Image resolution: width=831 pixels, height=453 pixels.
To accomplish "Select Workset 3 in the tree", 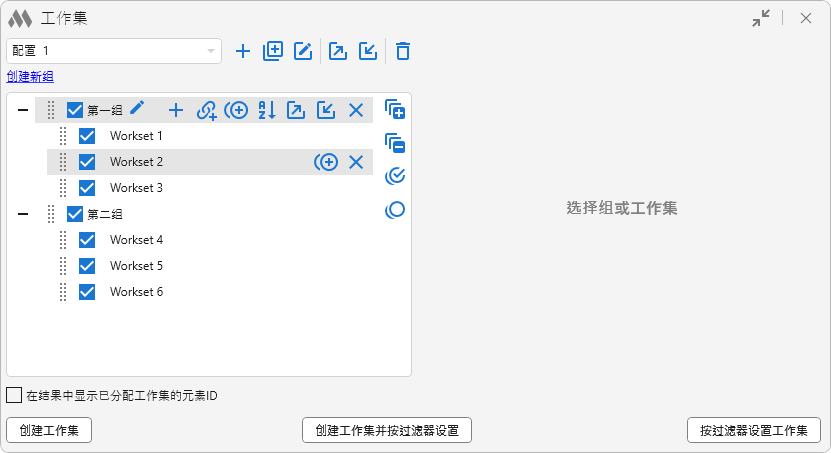I will pos(136,188).
